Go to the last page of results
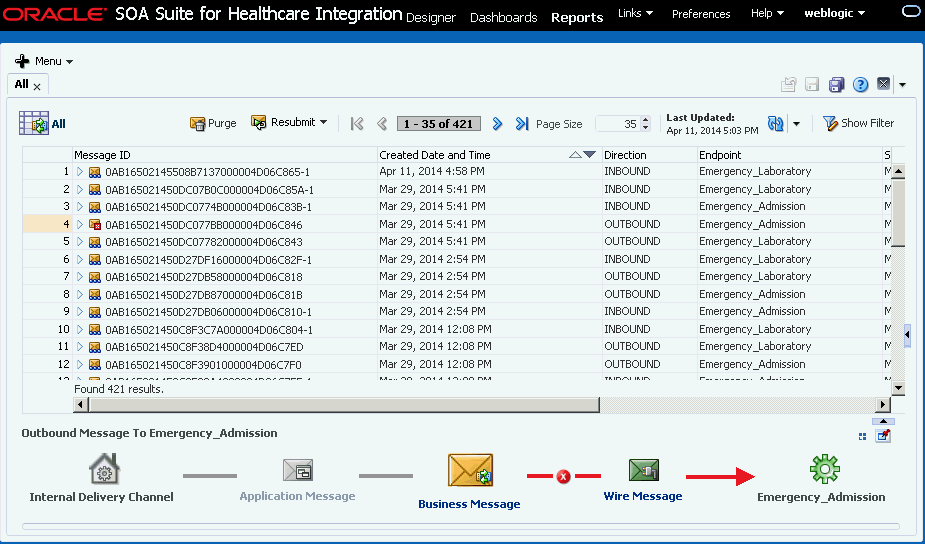Screen dimensions: 925x544 521,123
